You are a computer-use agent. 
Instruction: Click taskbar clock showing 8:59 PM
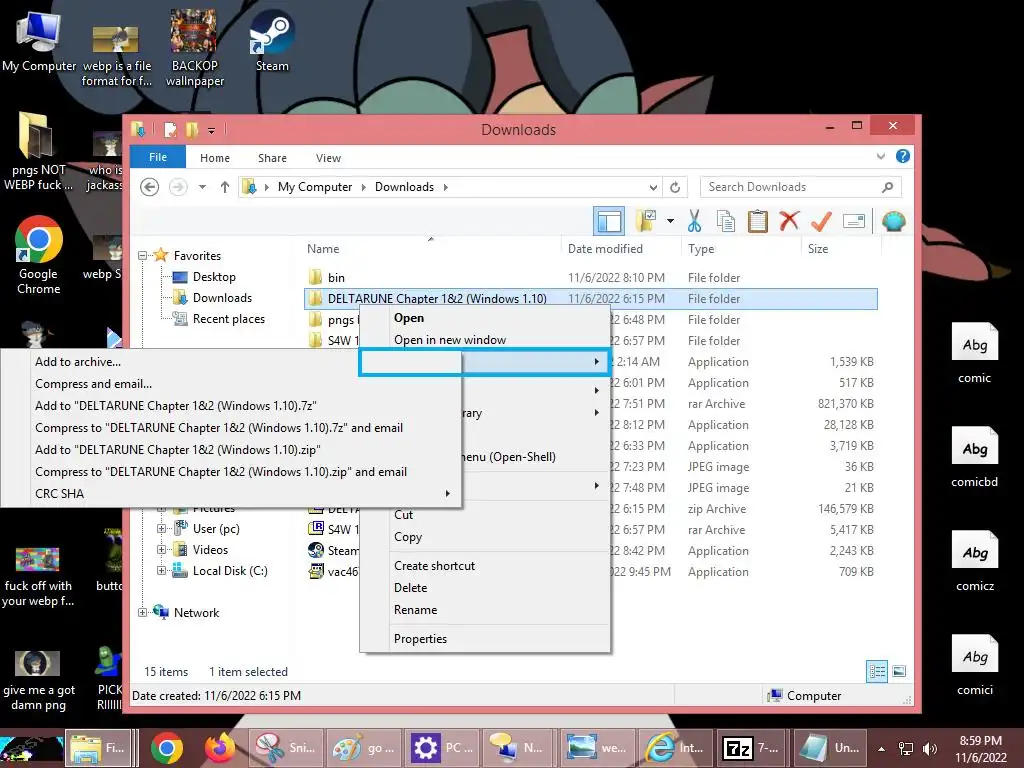point(981,749)
